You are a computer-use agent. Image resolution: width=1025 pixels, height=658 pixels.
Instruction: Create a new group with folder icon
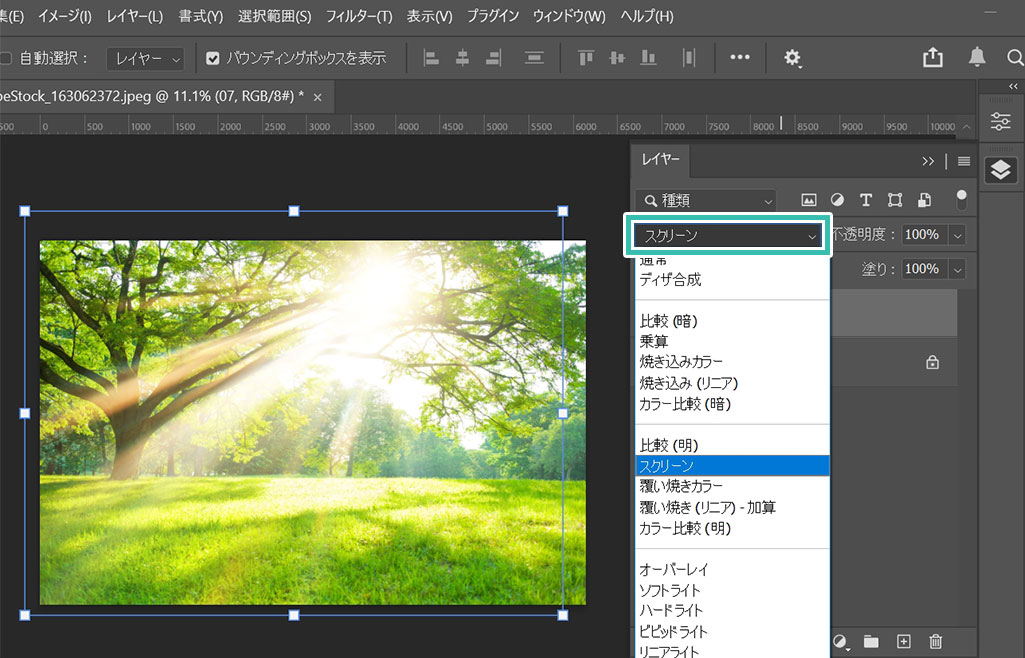[871, 641]
